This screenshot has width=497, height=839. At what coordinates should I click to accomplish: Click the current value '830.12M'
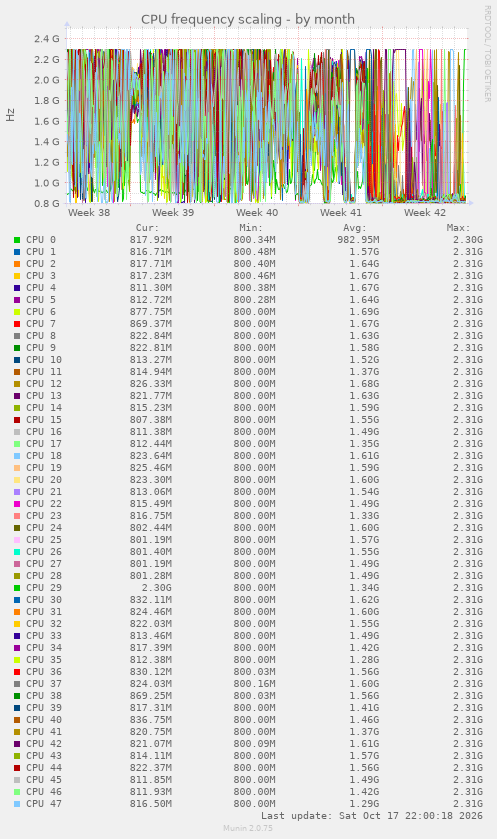[151, 672]
